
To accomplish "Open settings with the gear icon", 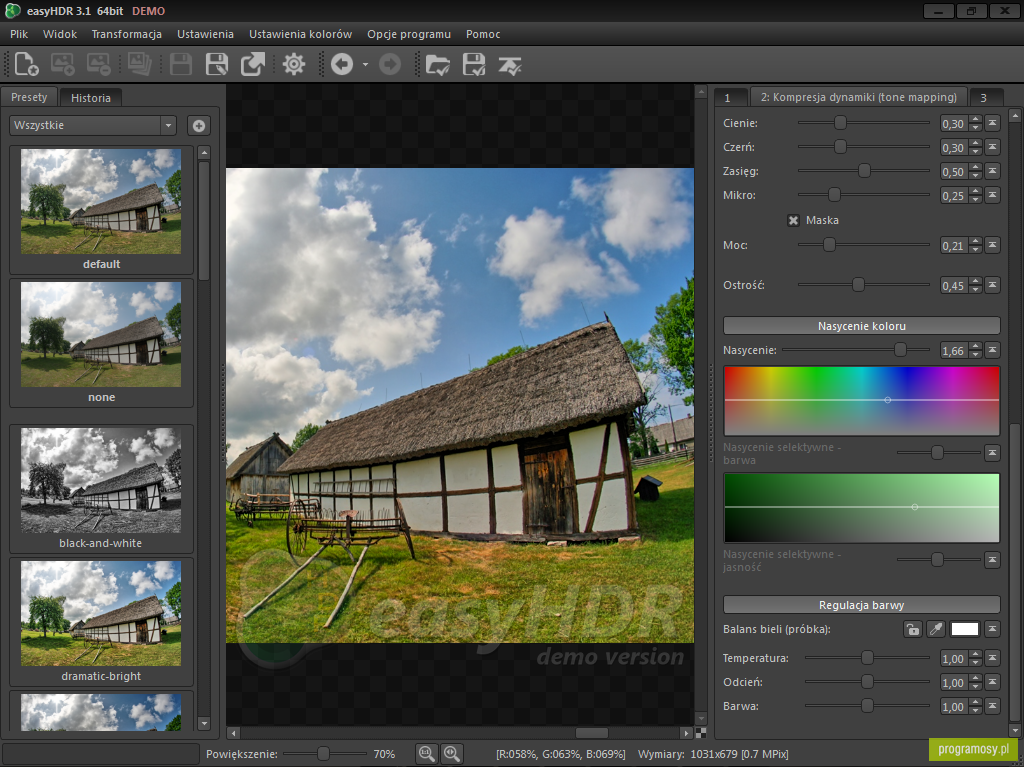I will click(294, 64).
